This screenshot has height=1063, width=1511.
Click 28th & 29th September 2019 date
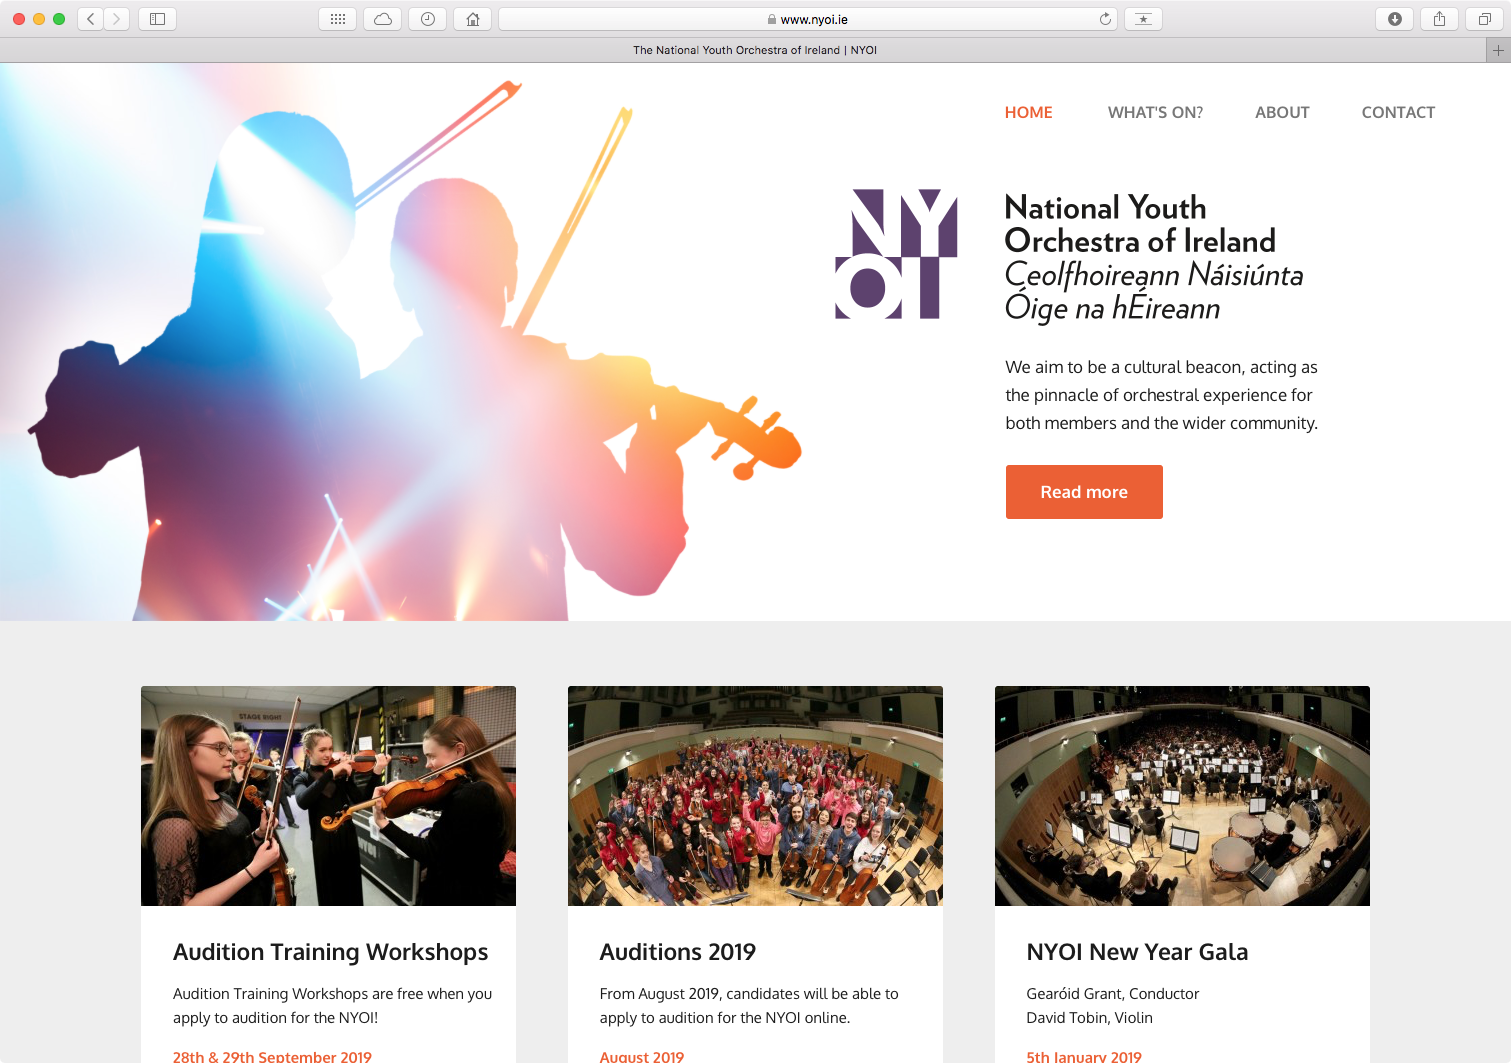272,1056
